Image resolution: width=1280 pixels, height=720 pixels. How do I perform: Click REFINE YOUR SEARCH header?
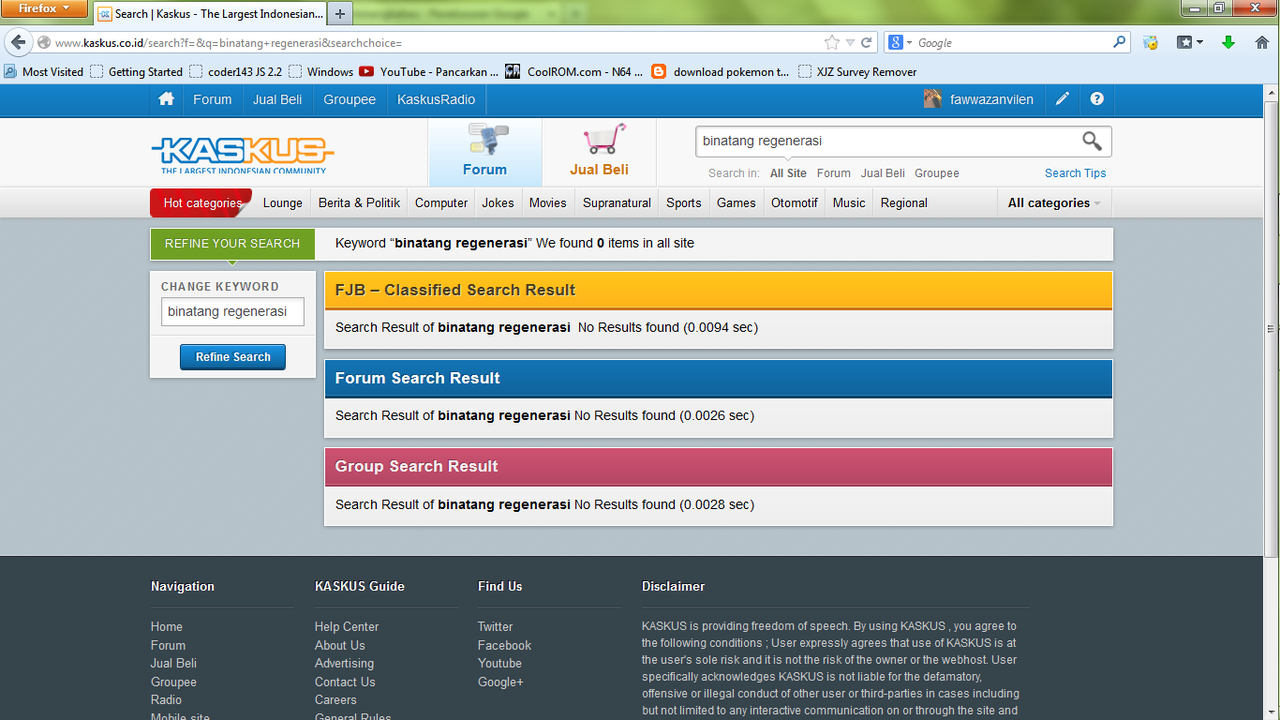click(x=232, y=243)
